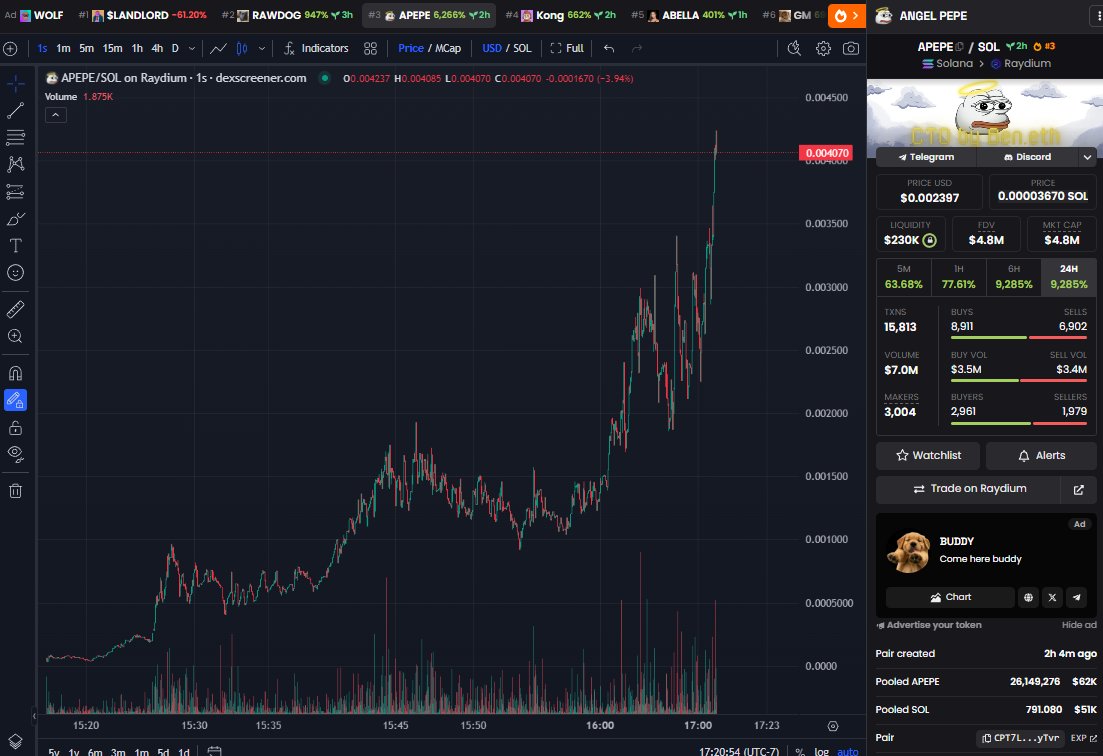Screen dimensions: 1103x756
Task: Take a chart snapshot with camera icon
Action: 851,49
